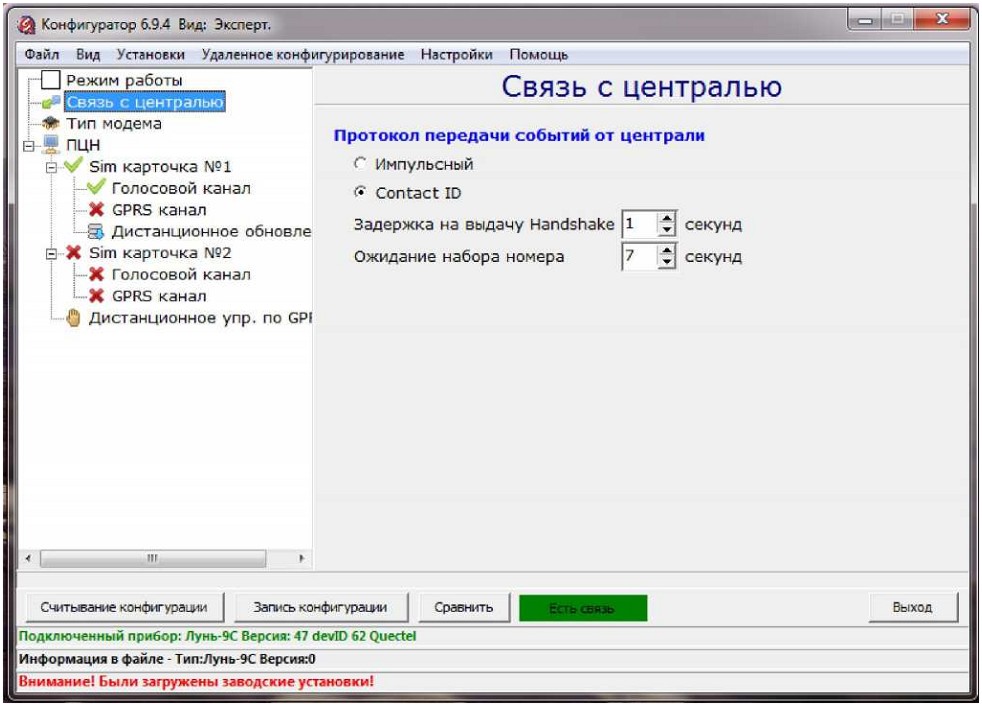Click the connection icon next to Связь с централью
982x705 pixels.
[51, 102]
